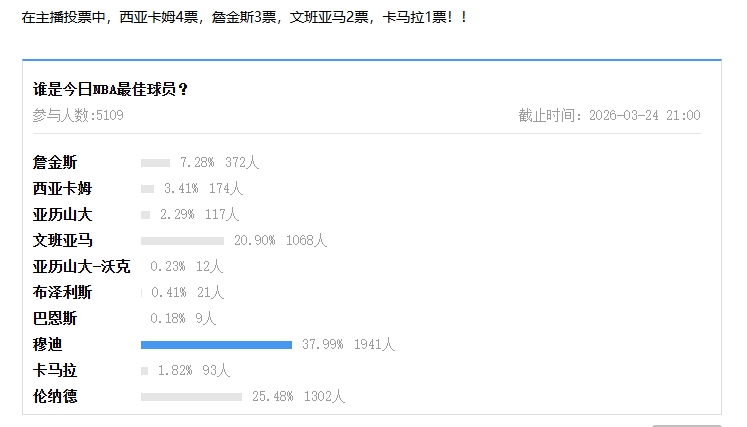Select the 穆迪 poll option label
The image size is (747, 427).
click(48, 344)
